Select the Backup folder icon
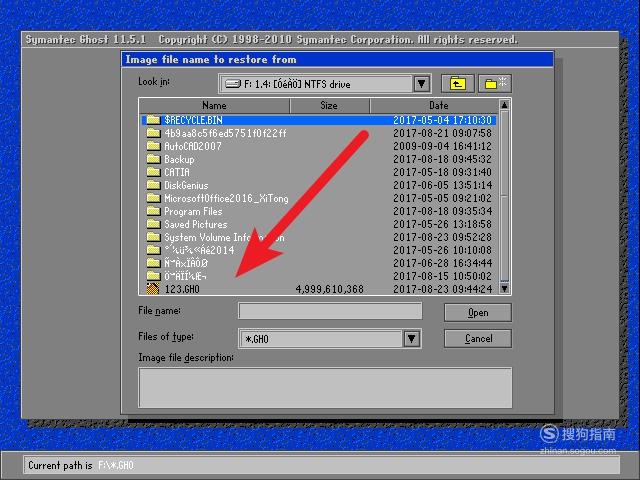 tap(153, 159)
